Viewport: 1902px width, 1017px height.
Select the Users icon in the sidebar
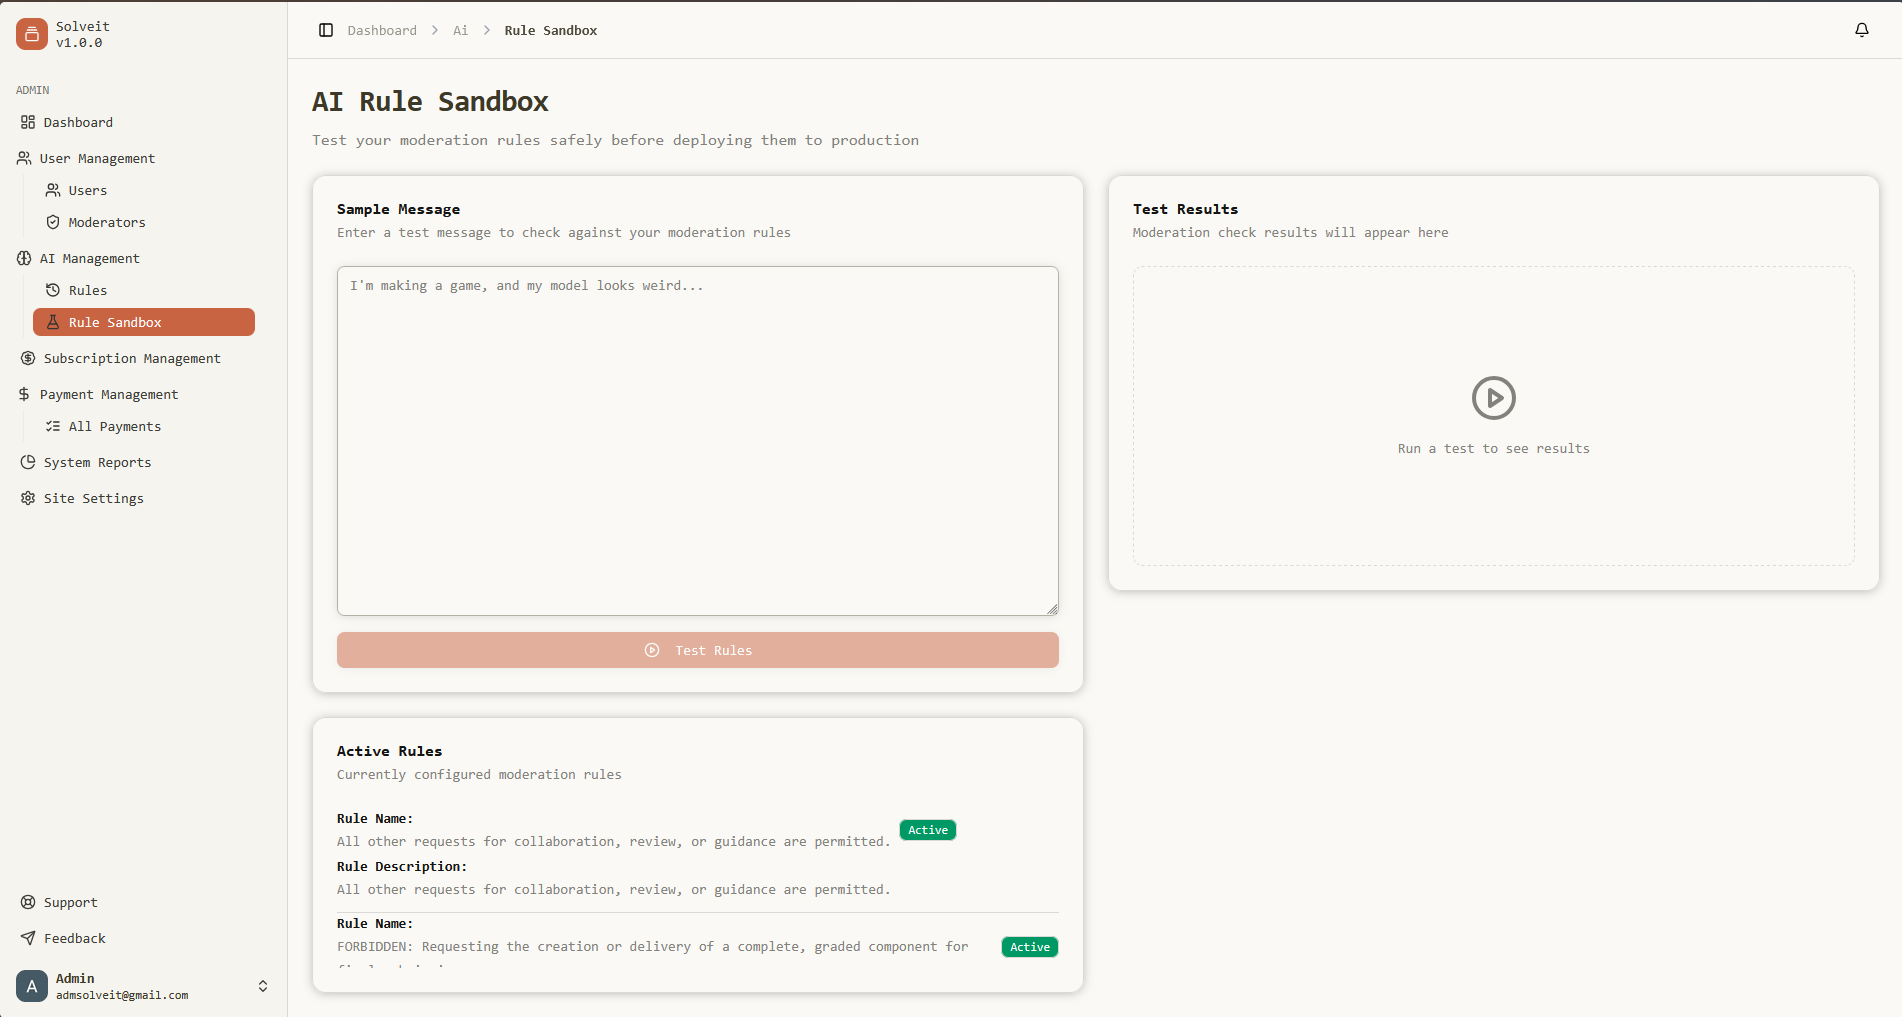click(53, 190)
